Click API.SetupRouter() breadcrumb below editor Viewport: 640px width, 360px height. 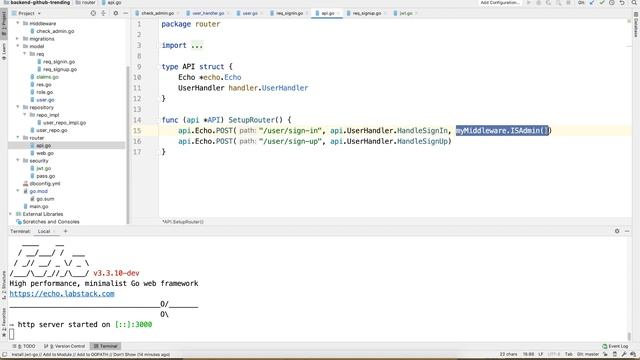click(183, 222)
